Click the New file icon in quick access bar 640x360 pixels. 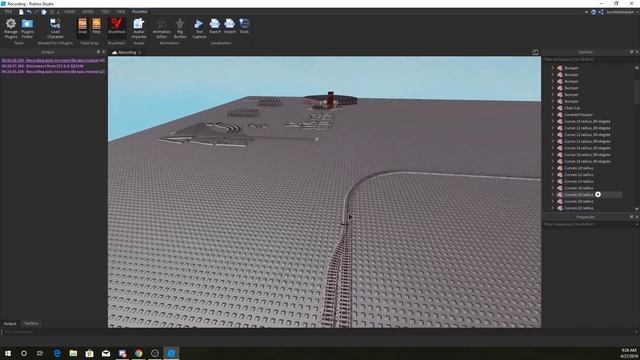tap(21, 12)
